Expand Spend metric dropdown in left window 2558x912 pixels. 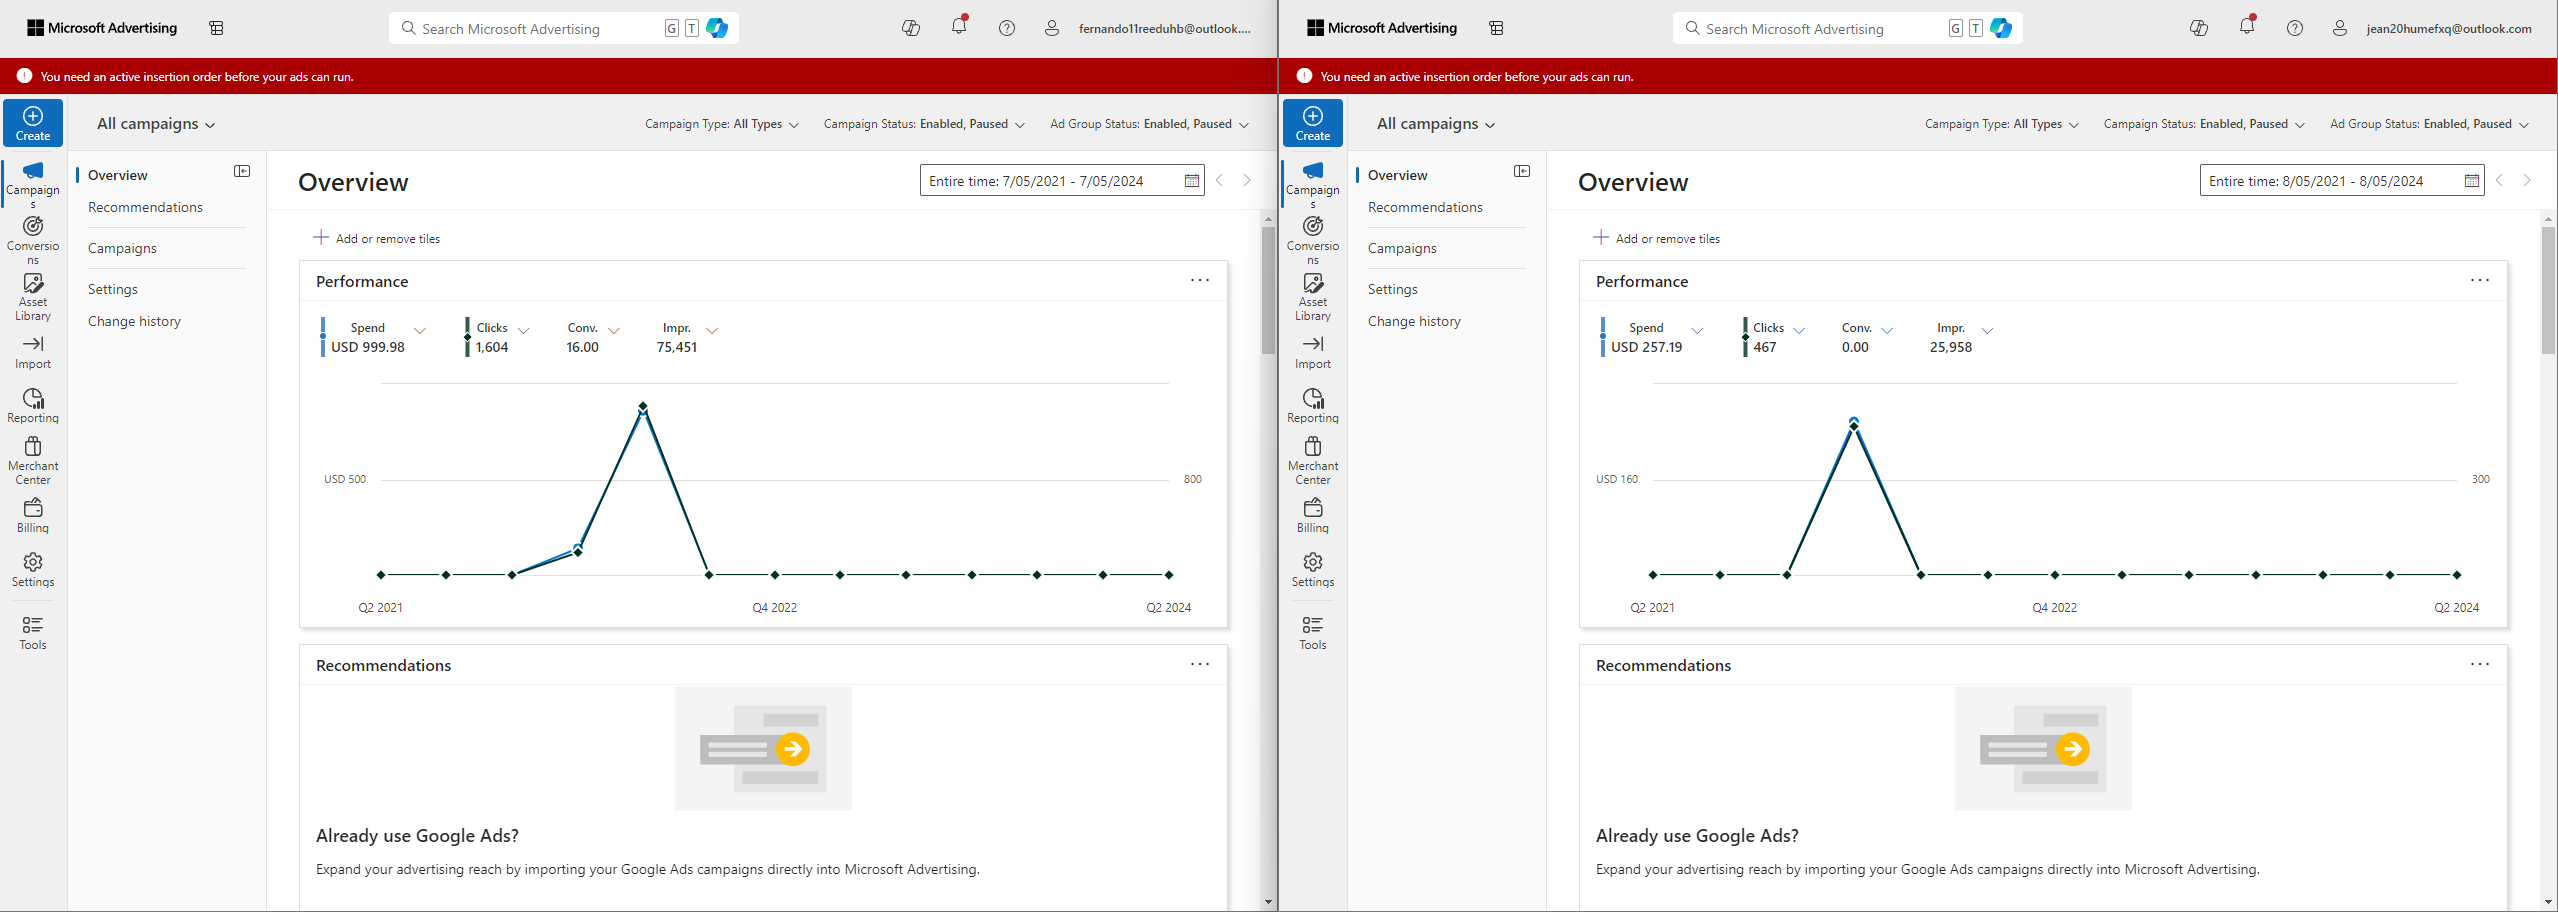(420, 330)
